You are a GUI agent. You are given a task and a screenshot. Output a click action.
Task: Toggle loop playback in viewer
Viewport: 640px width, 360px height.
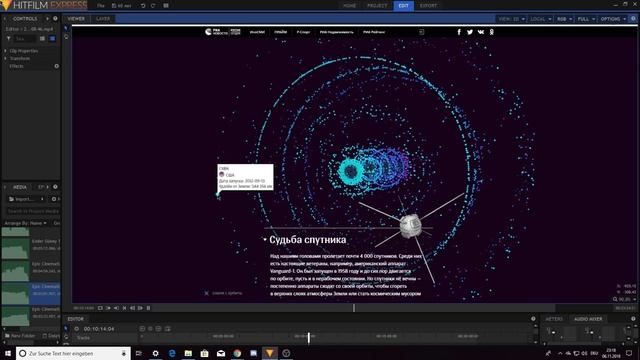point(100,308)
